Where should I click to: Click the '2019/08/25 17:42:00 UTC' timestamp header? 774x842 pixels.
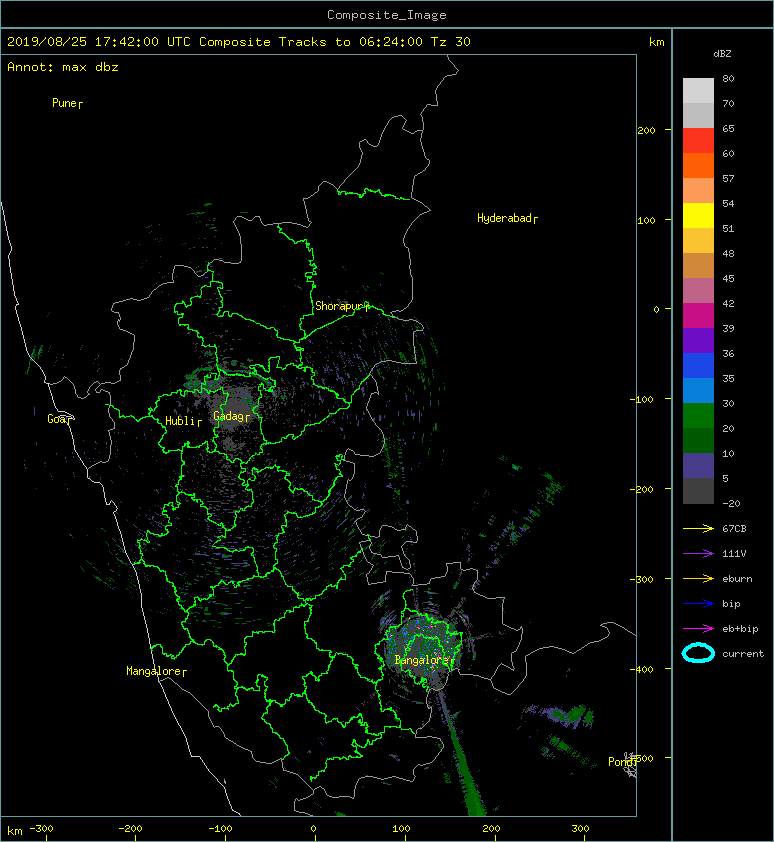click(98, 42)
